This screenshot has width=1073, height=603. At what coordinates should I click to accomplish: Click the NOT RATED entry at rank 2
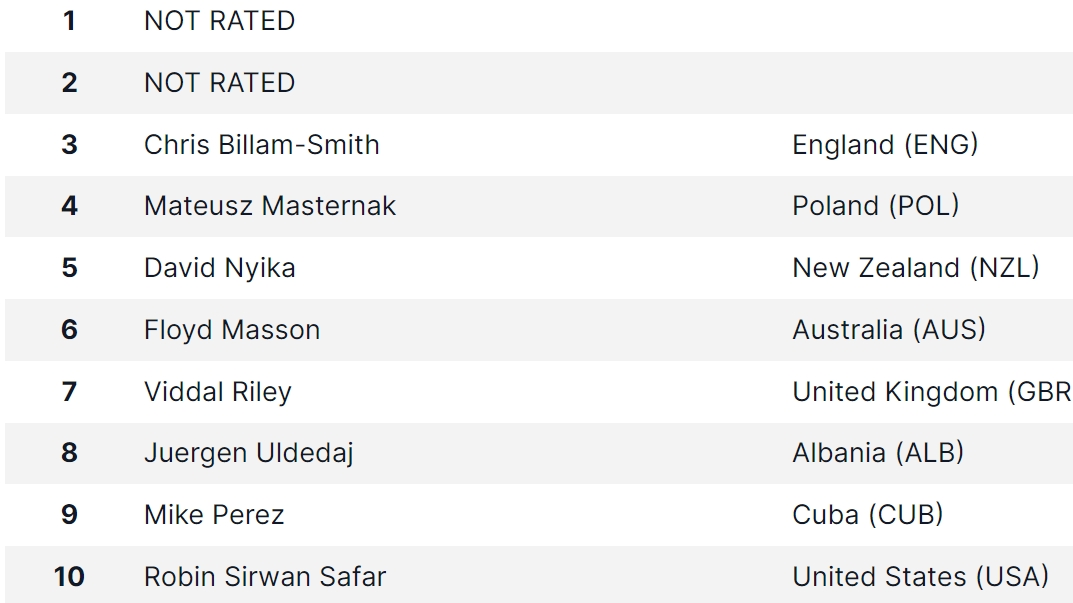click(220, 83)
